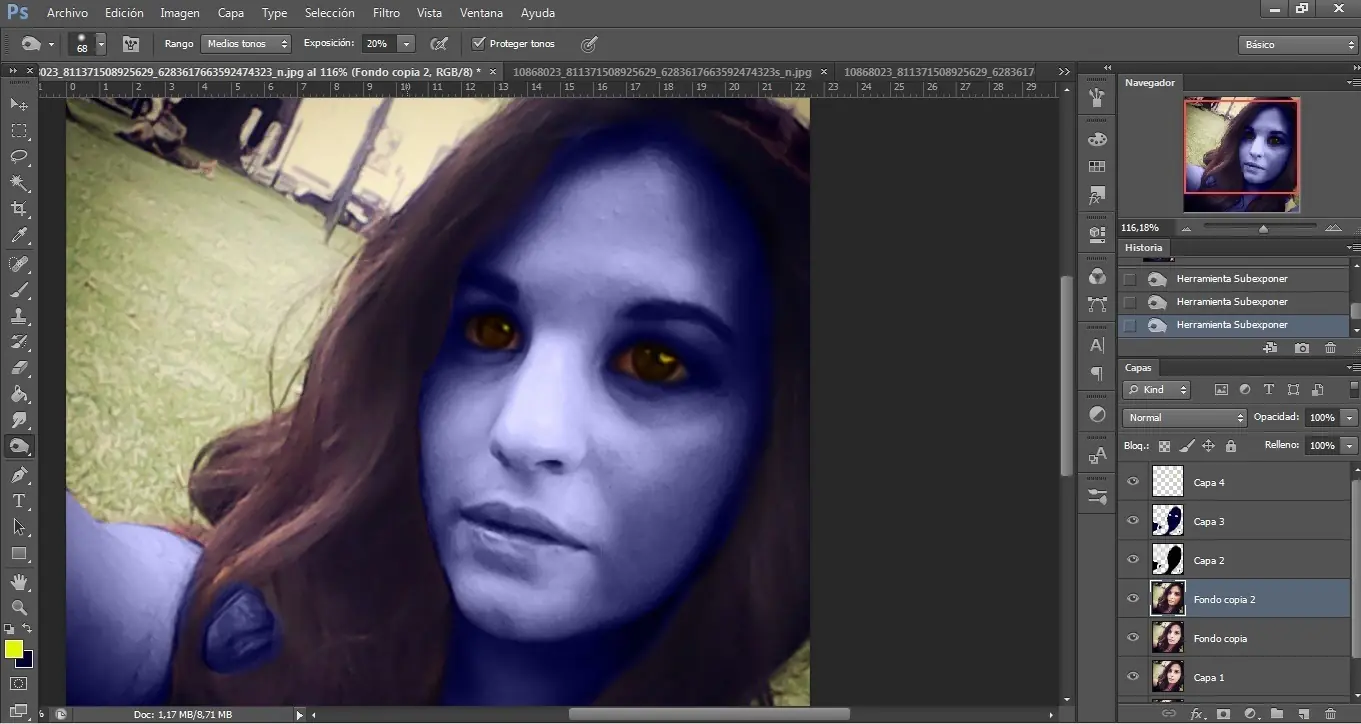Image resolution: width=1361 pixels, height=724 pixels.
Task: Open the Opacidad slider dropdown
Action: pyautogui.click(x=1350, y=417)
